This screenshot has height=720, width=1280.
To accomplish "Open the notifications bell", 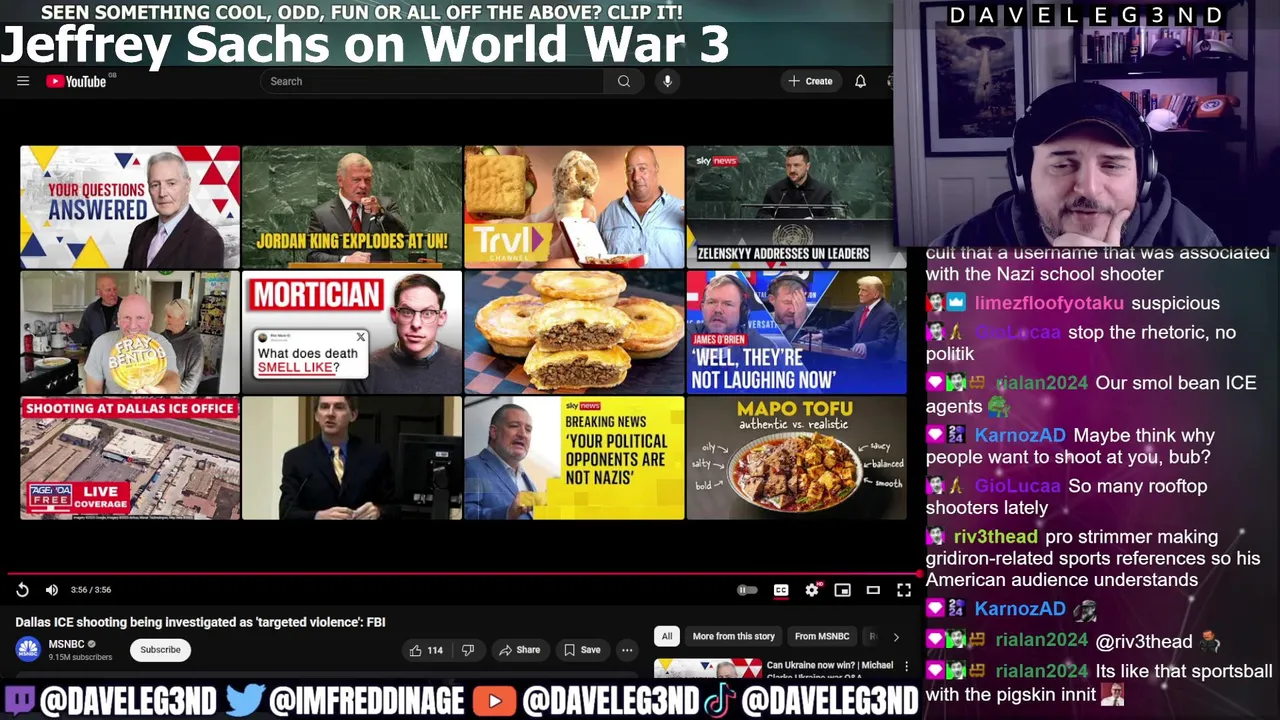I will [x=860, y=81].
